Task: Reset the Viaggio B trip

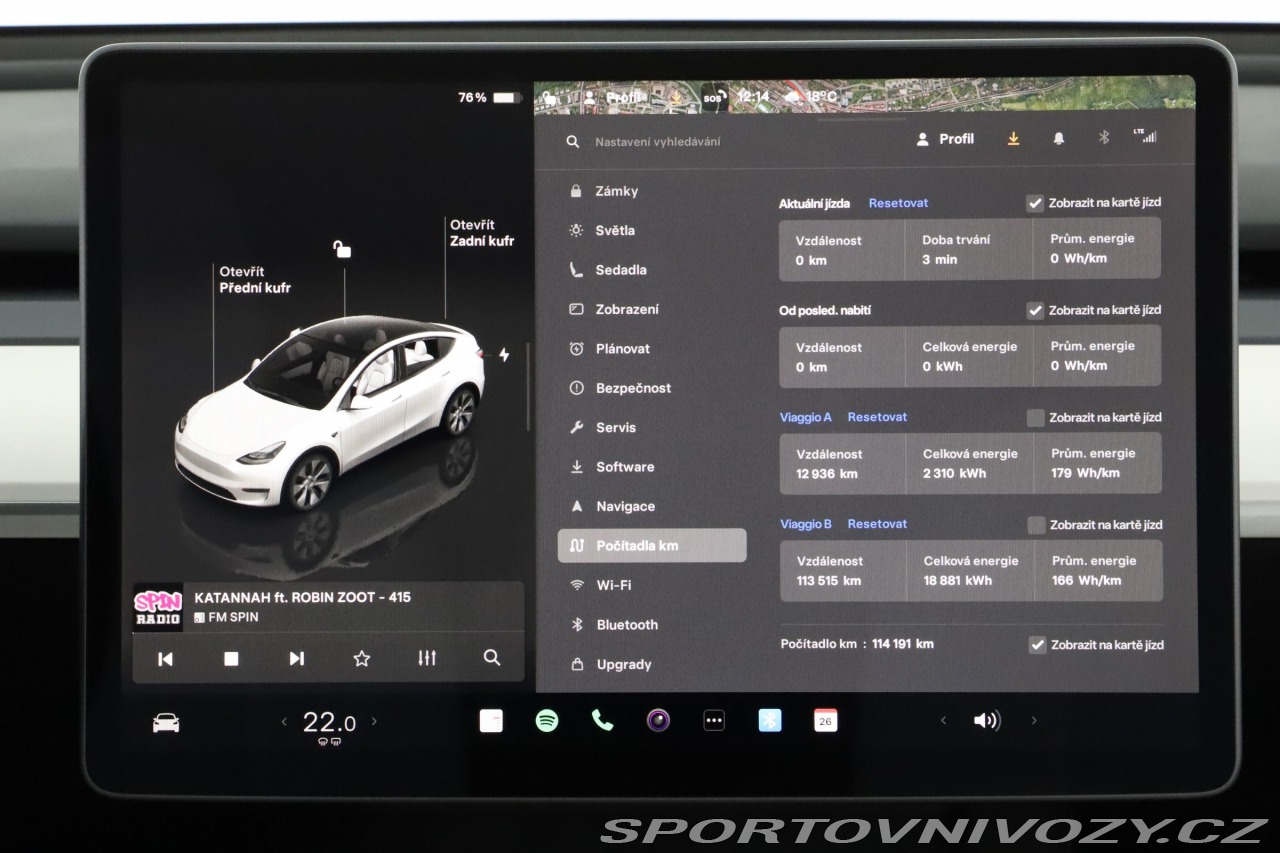Action: (x=877, y=524)
